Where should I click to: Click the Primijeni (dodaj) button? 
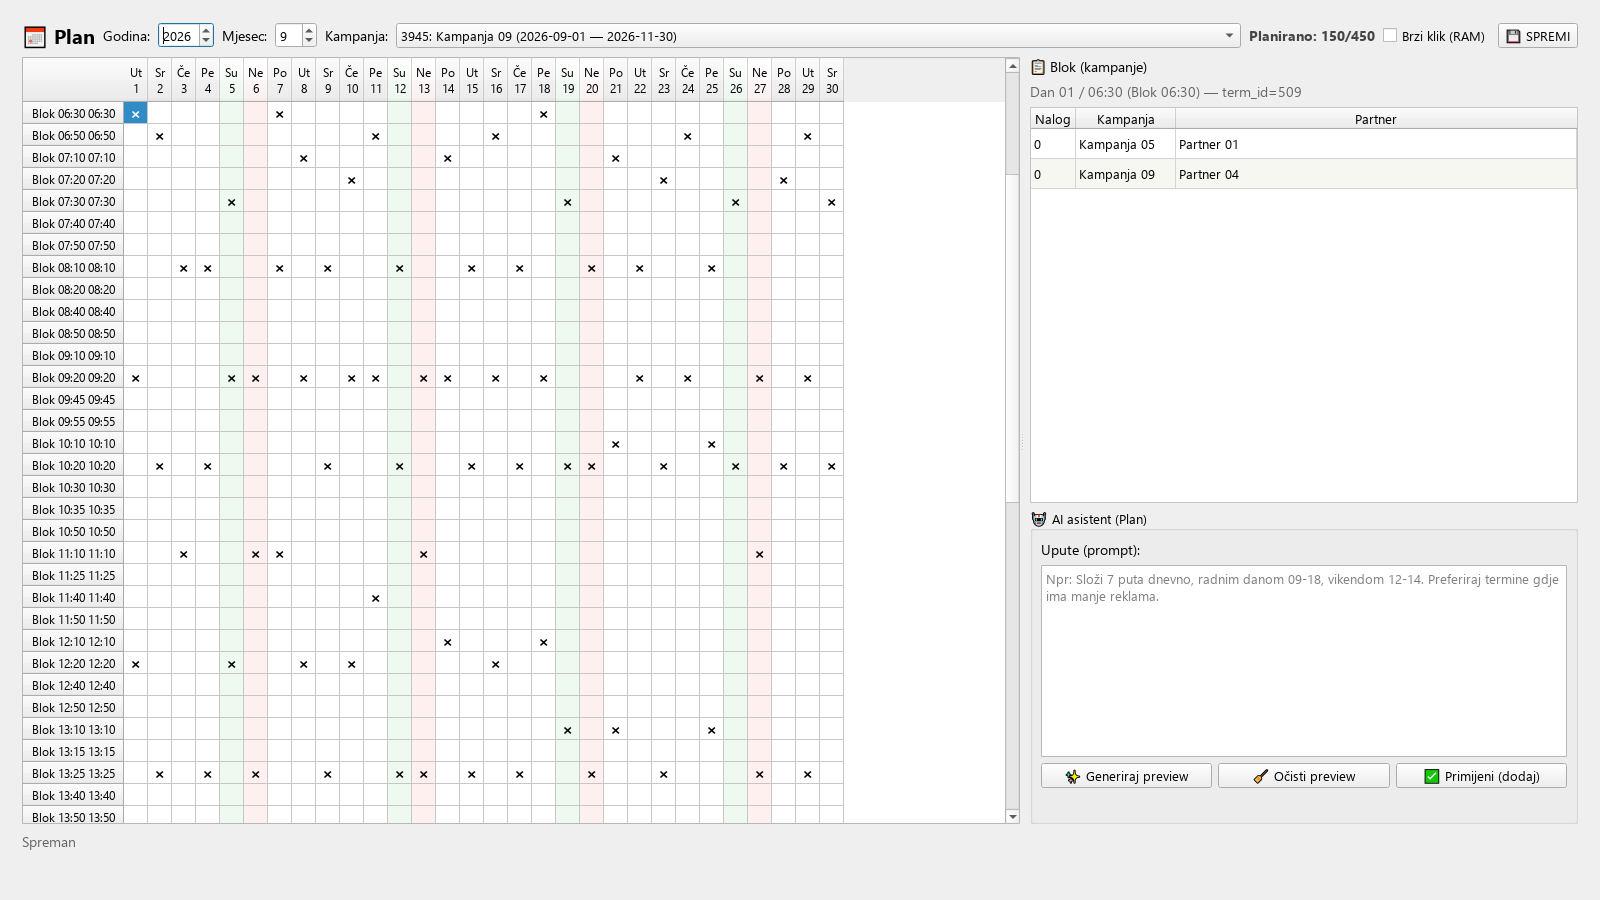coord(1481,776)
